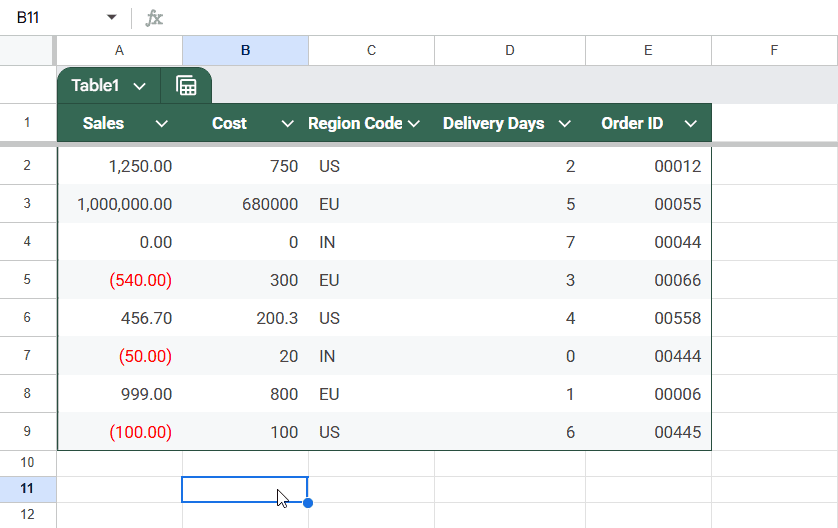Viewport: 838px width, 528px height.
Task: Open the Table1 name dropdown arrow
Action: click(139, 86)
